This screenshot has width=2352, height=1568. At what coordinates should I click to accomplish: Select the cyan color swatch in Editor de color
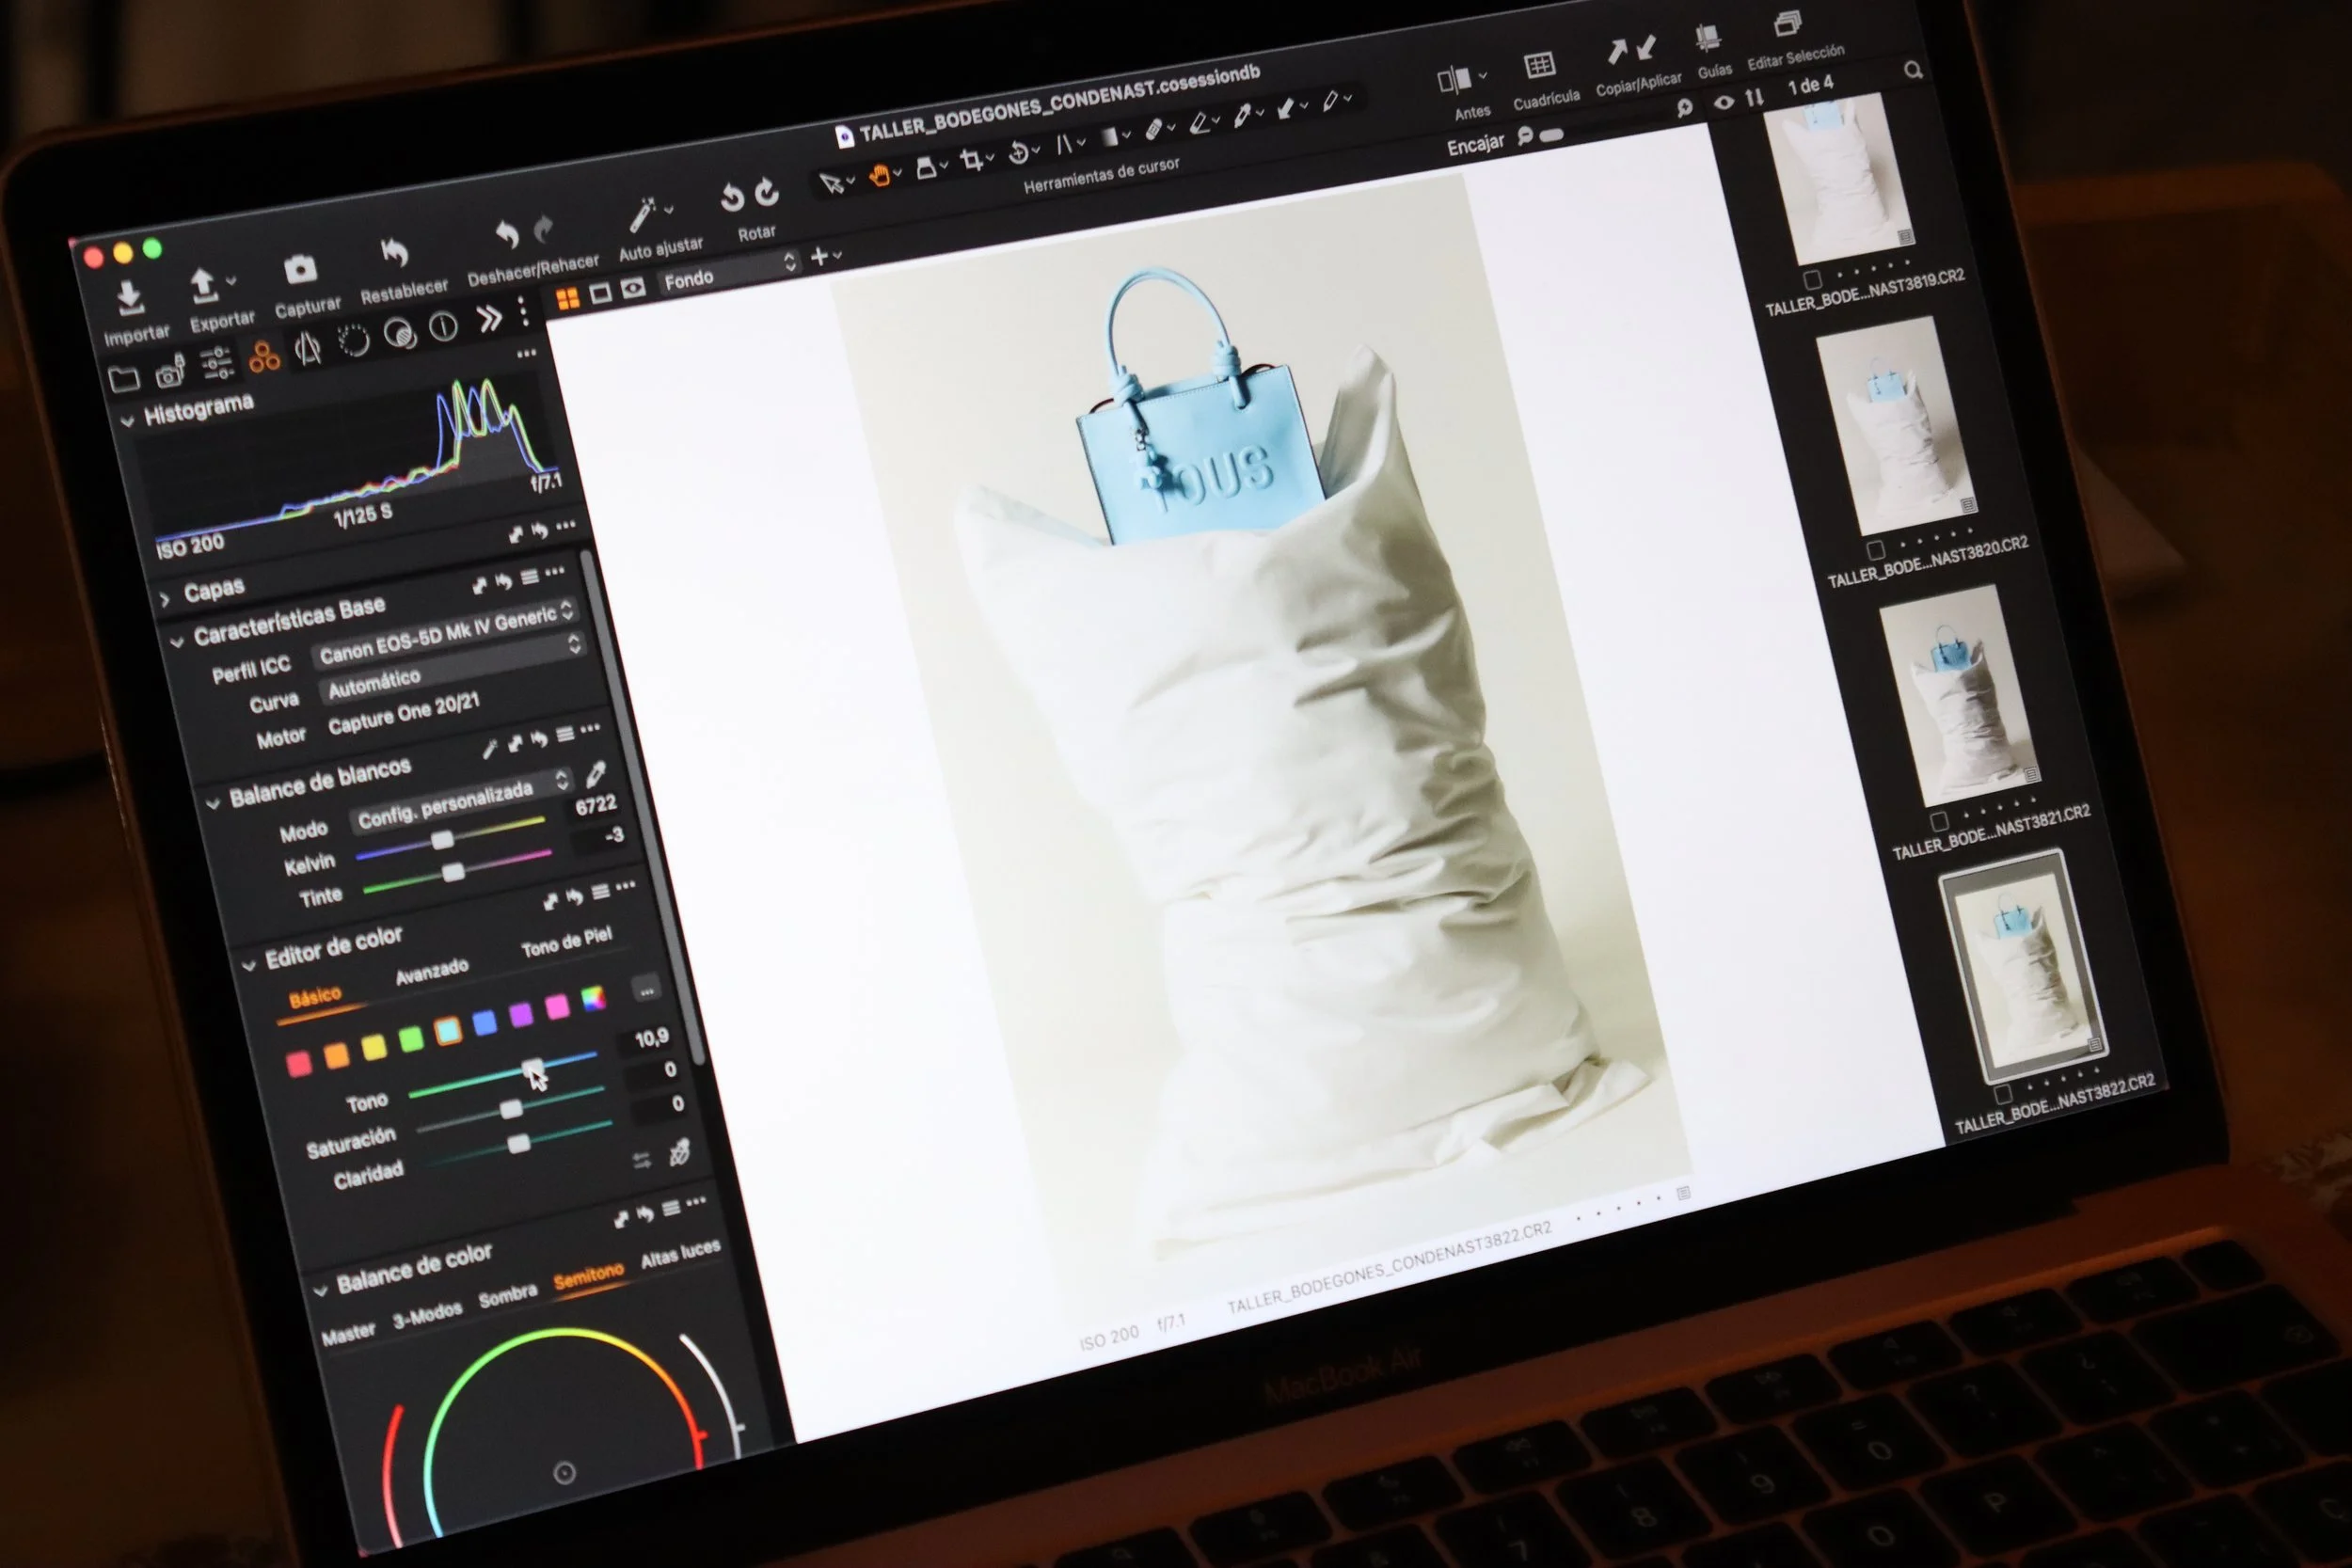coord(447,1030)
